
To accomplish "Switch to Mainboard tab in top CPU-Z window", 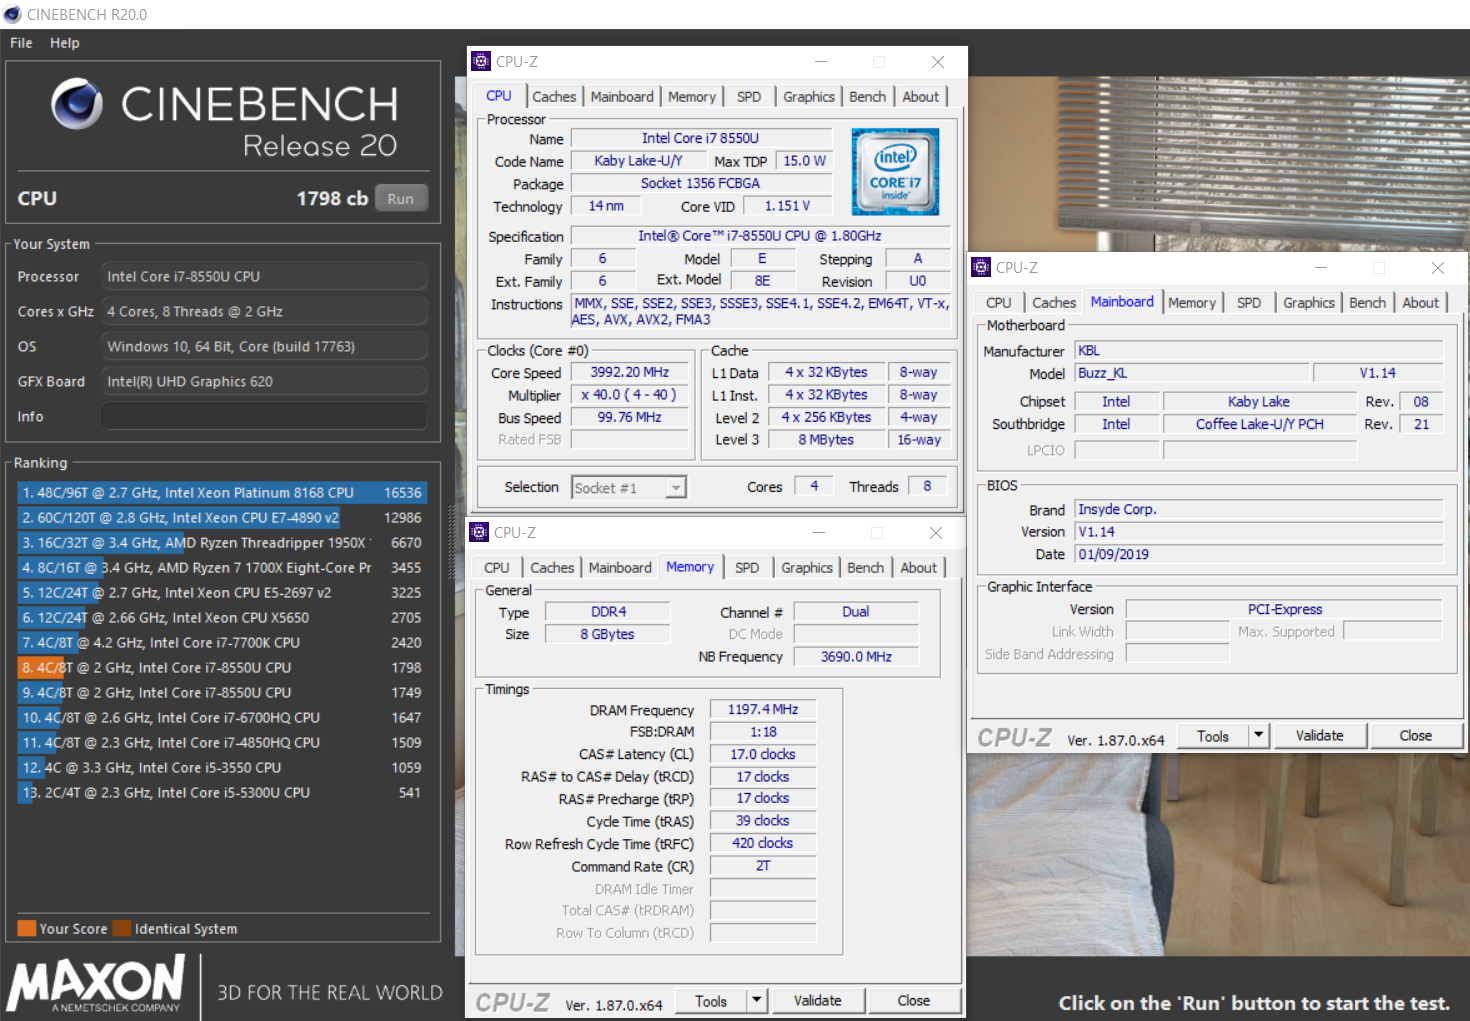I will pos(622,97).
